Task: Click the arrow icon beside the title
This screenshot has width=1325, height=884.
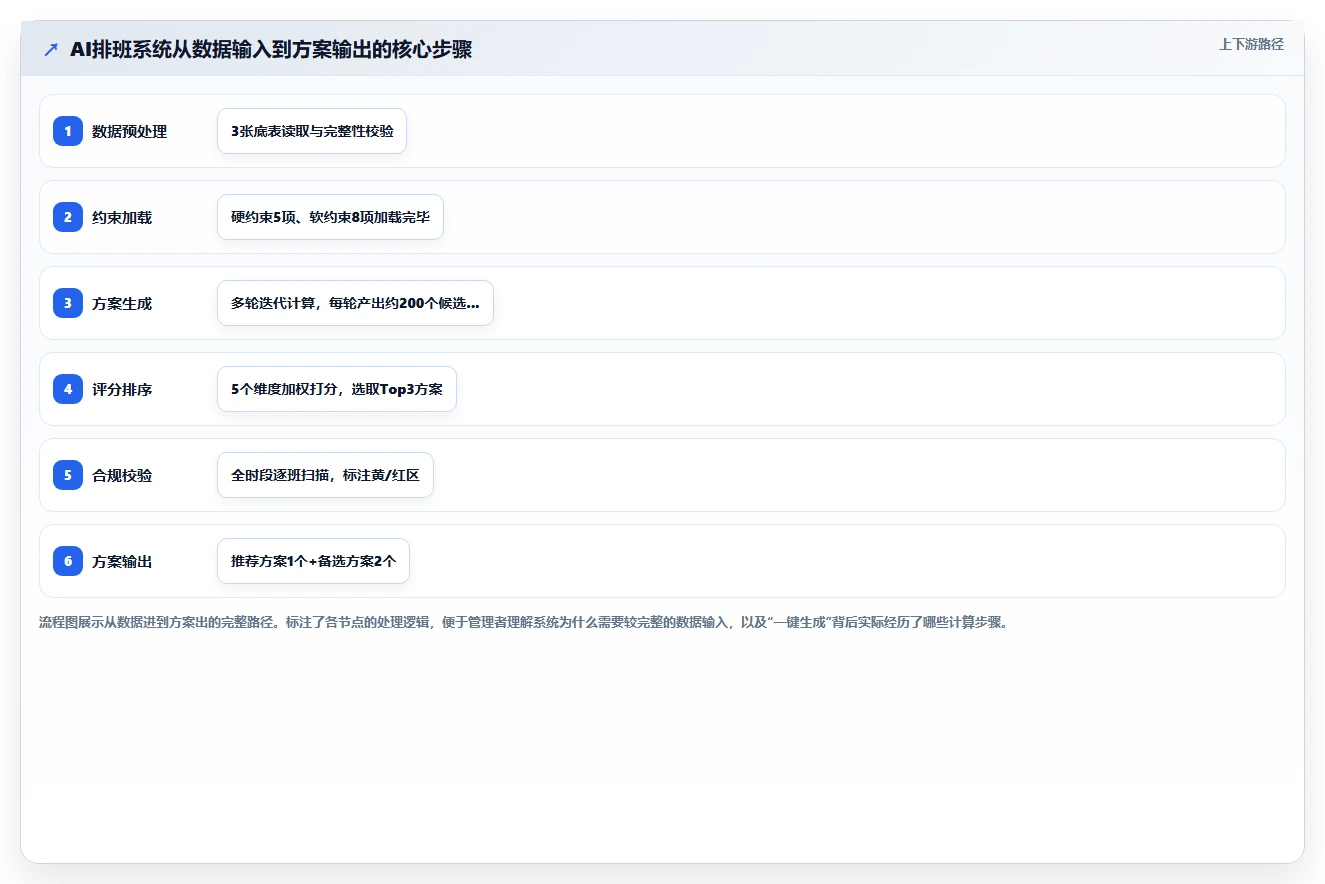Action: (x=51, y=50)
